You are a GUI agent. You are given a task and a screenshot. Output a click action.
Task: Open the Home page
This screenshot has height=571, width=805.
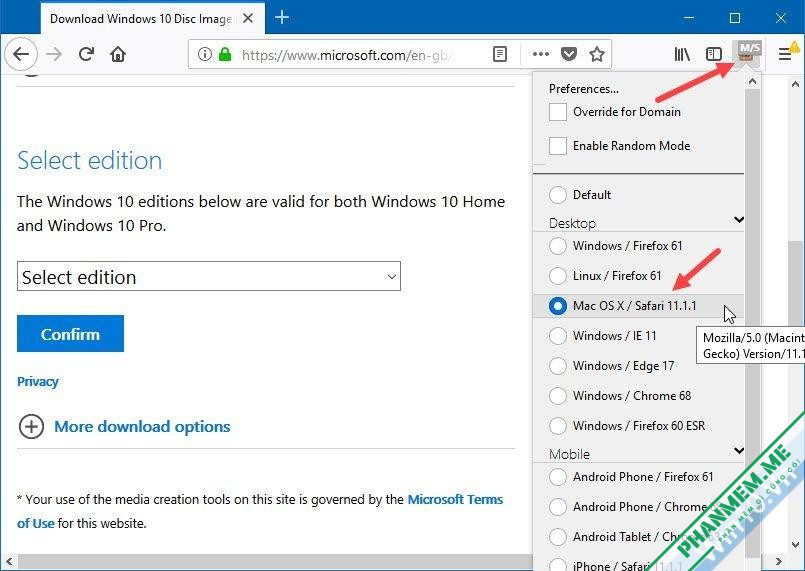[118, 54]
